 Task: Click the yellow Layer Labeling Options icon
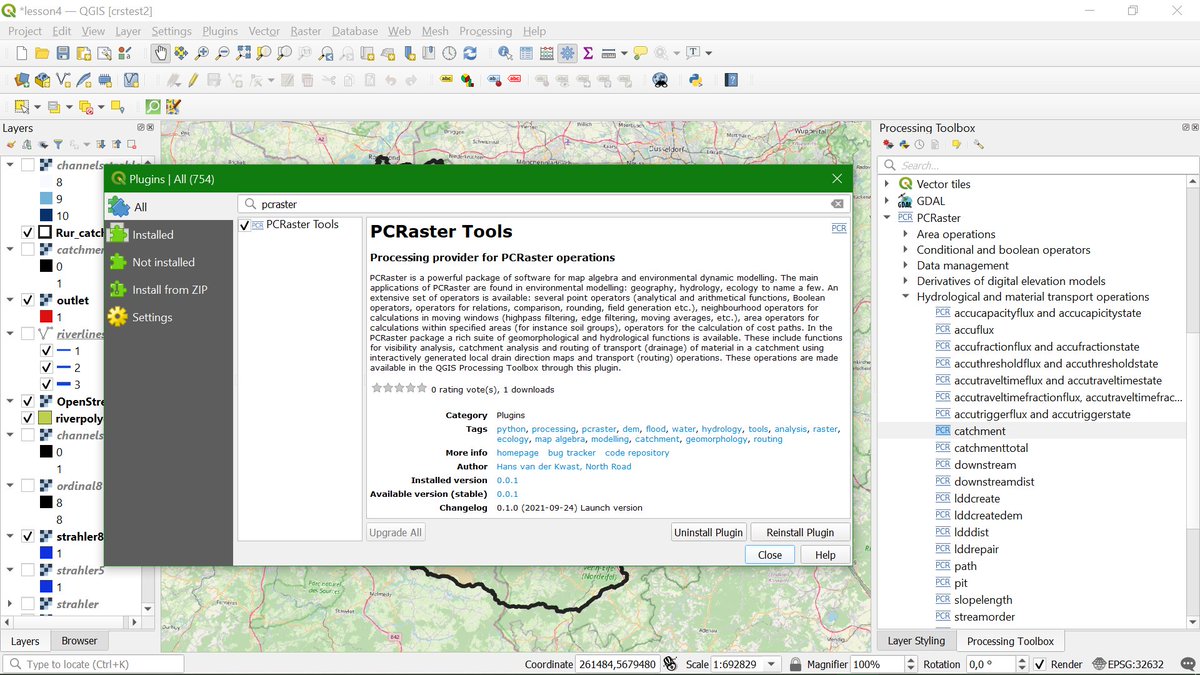(x=445, y=80)
